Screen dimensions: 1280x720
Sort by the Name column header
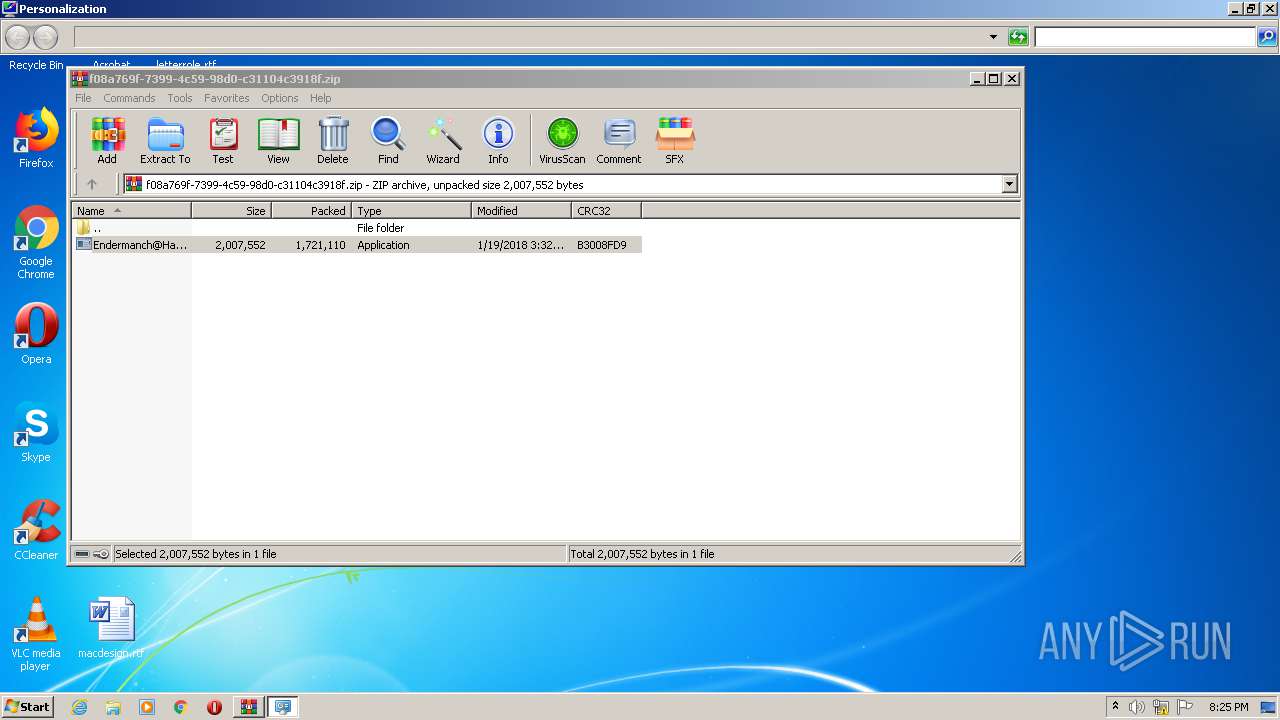point(132,210)
